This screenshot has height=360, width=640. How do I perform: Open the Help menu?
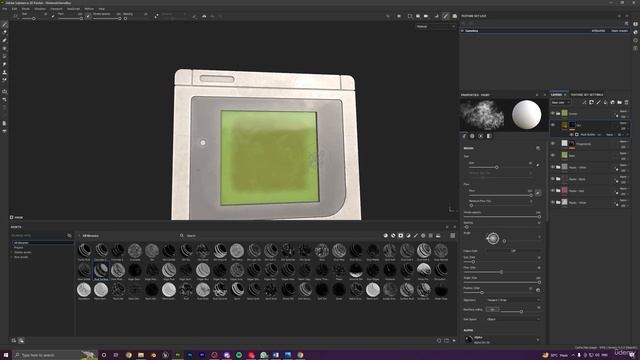(102, 9)
